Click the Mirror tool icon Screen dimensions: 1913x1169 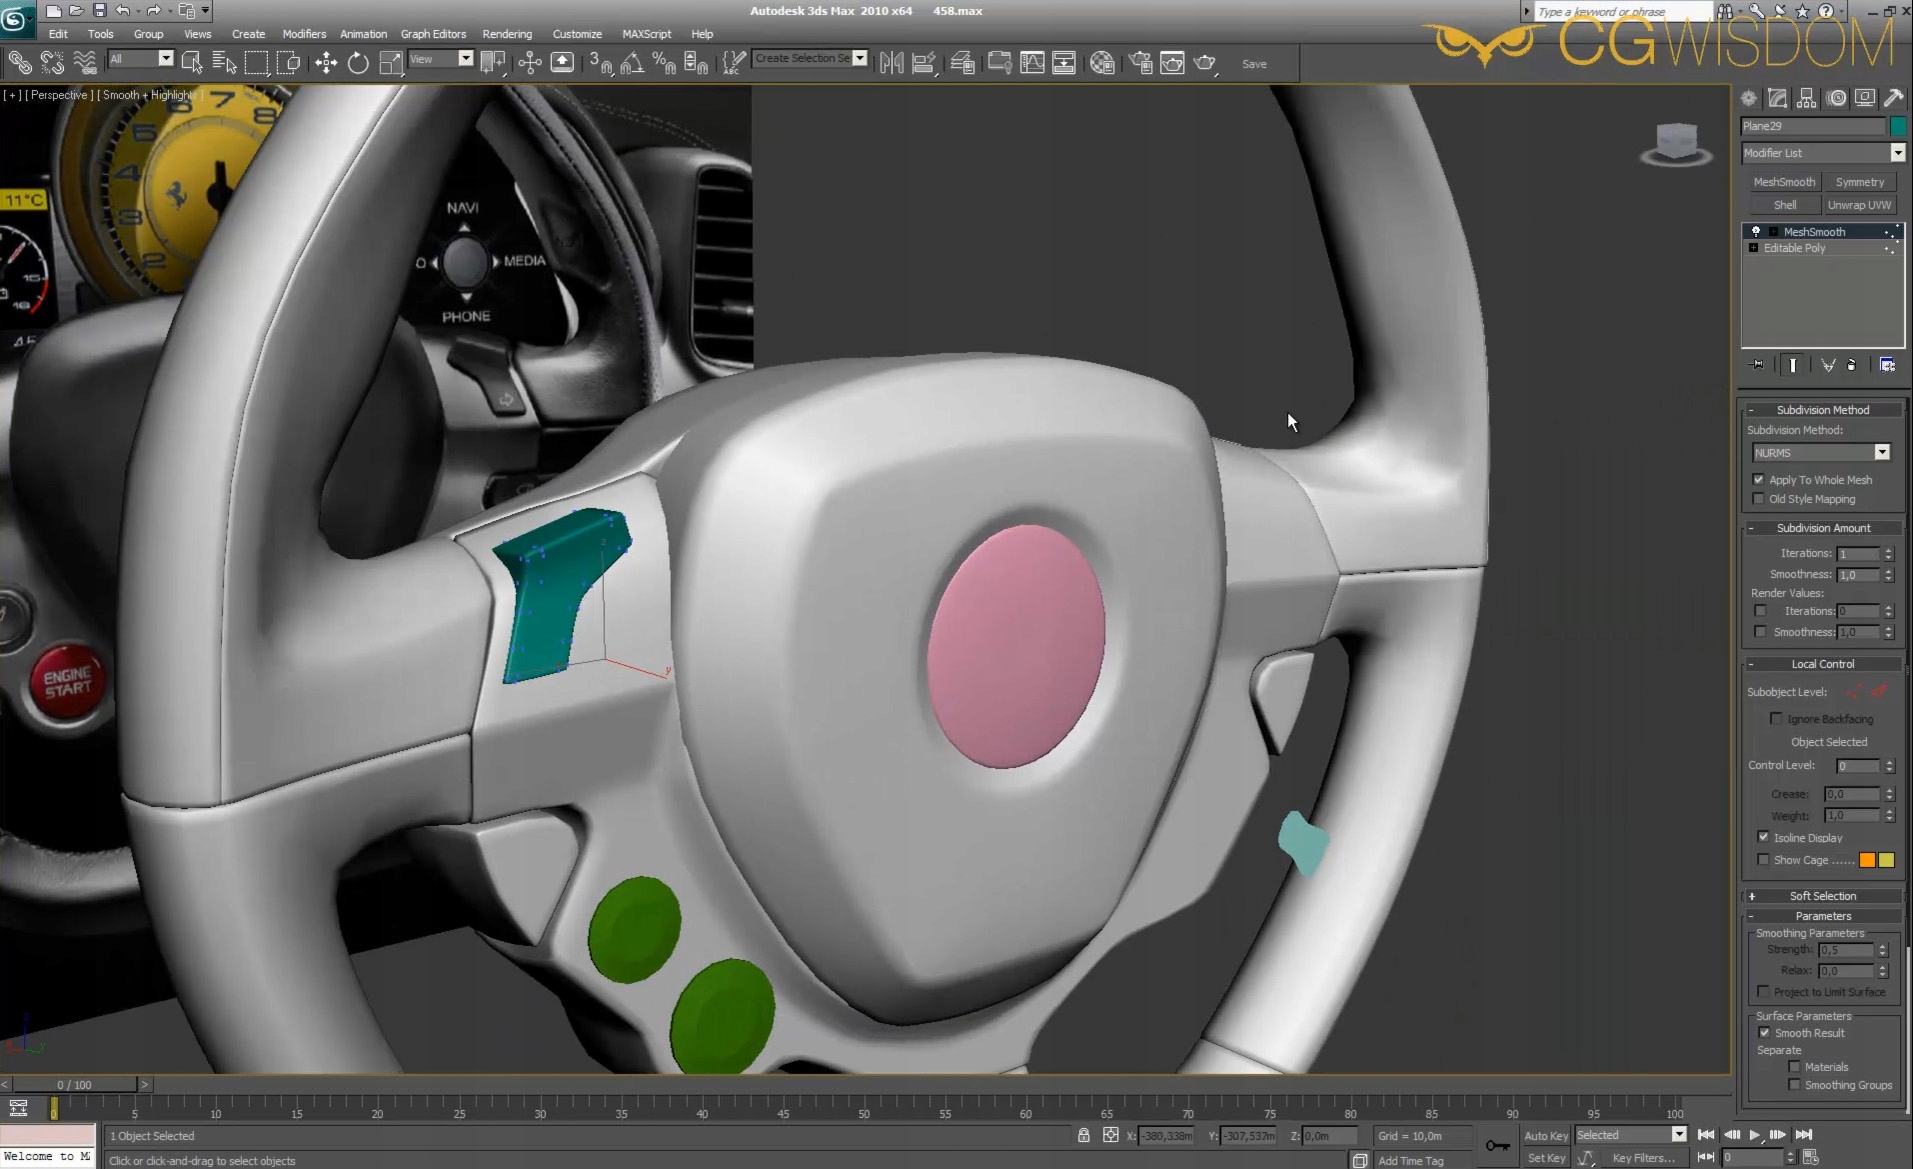point(891,63)
